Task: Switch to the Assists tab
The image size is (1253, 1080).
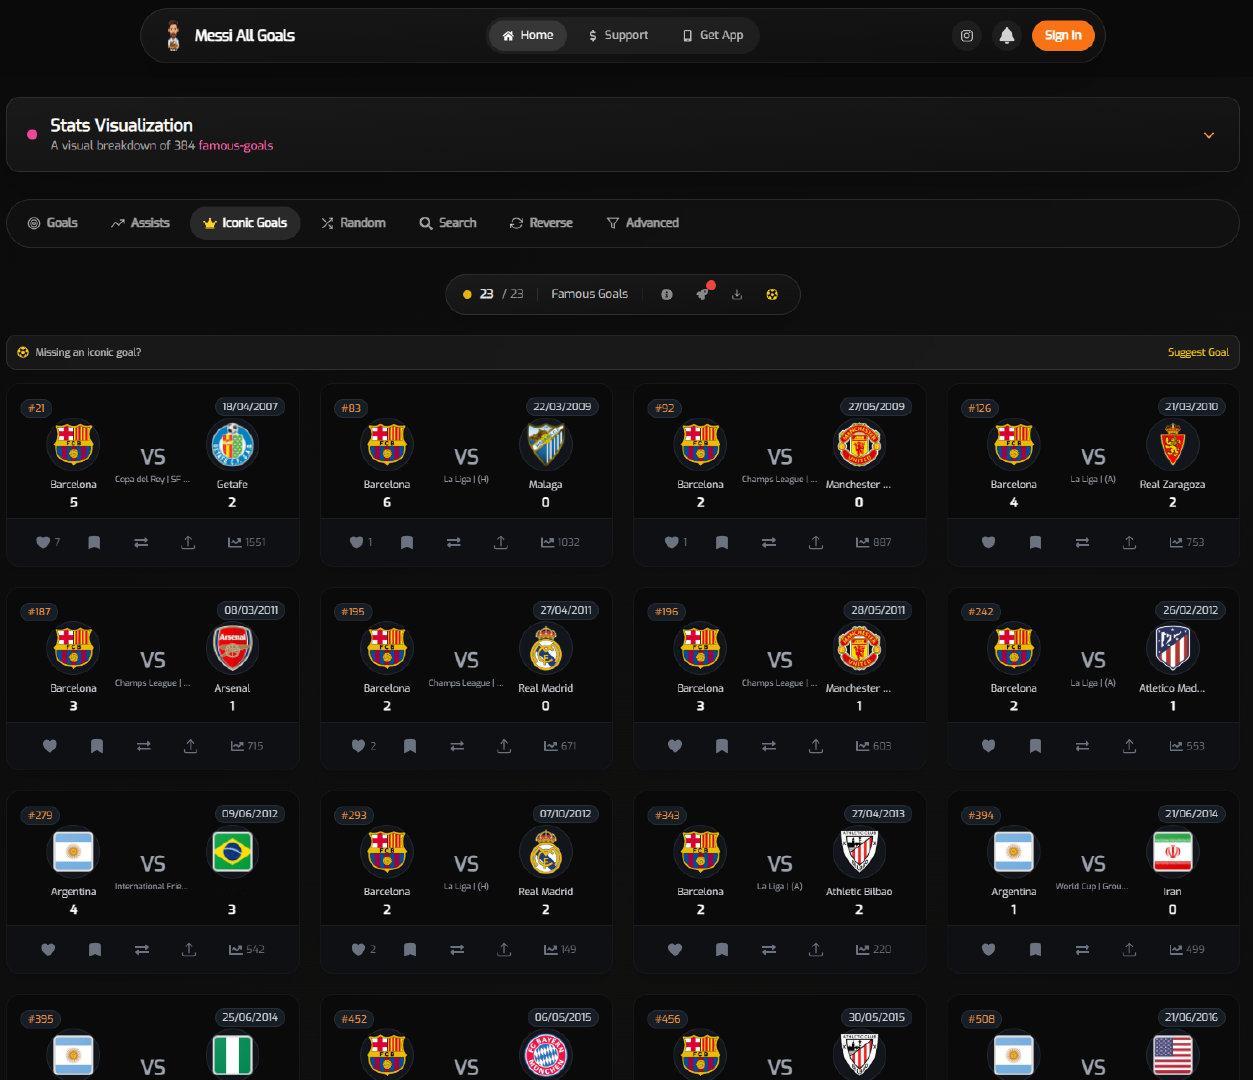Action: tap(140, 223)
